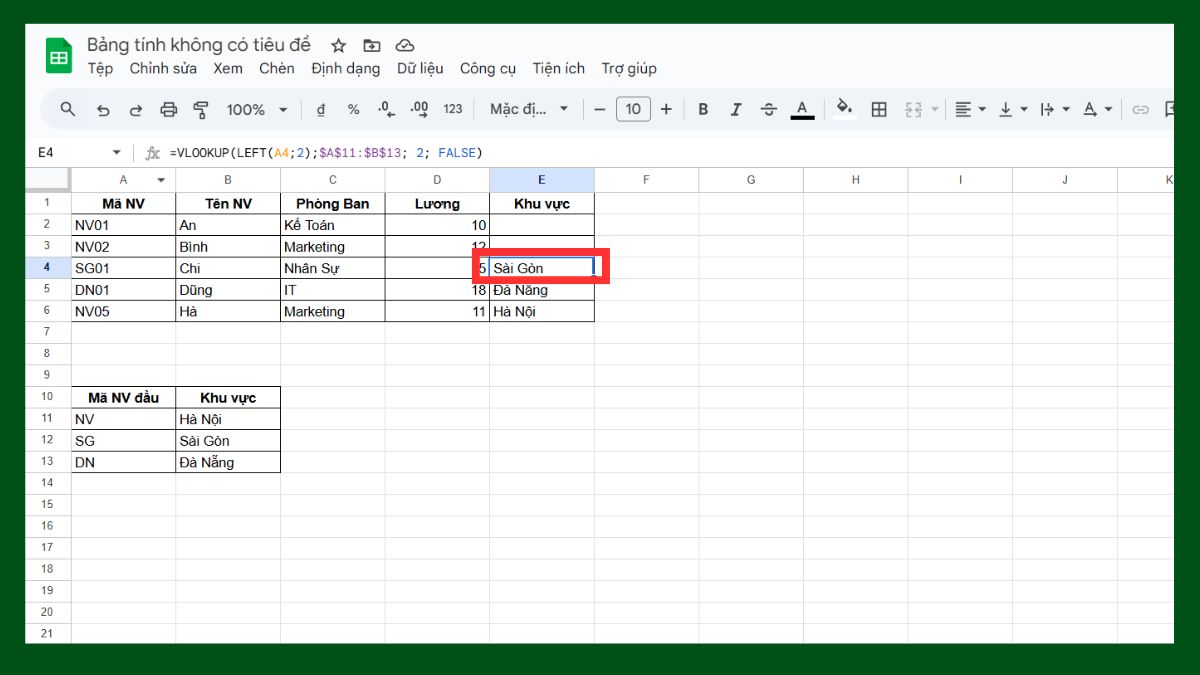Apply currency format with the đ icon
The width and height of the screenshot is (1200, 675).
tap(319, 109)
